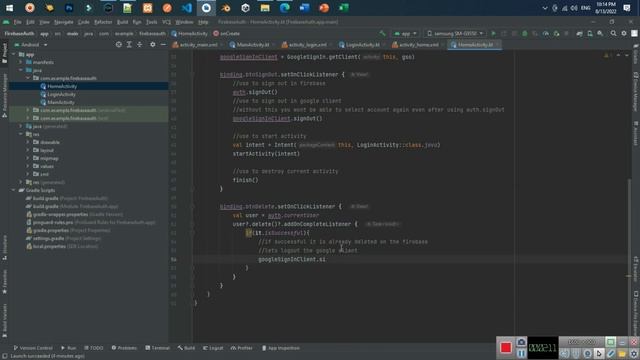Click Collapse All in project panel
640x360 pixels.
coord(140,44)
